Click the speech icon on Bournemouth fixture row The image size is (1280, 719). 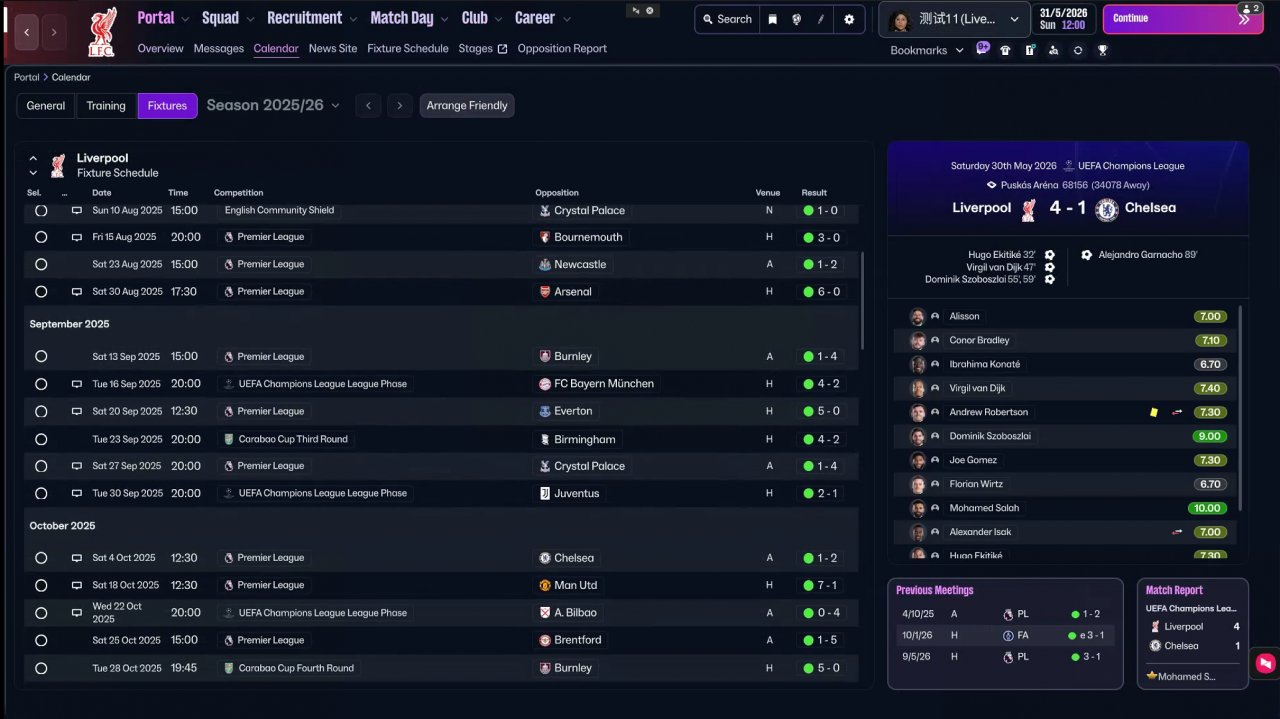click(77, 238)
